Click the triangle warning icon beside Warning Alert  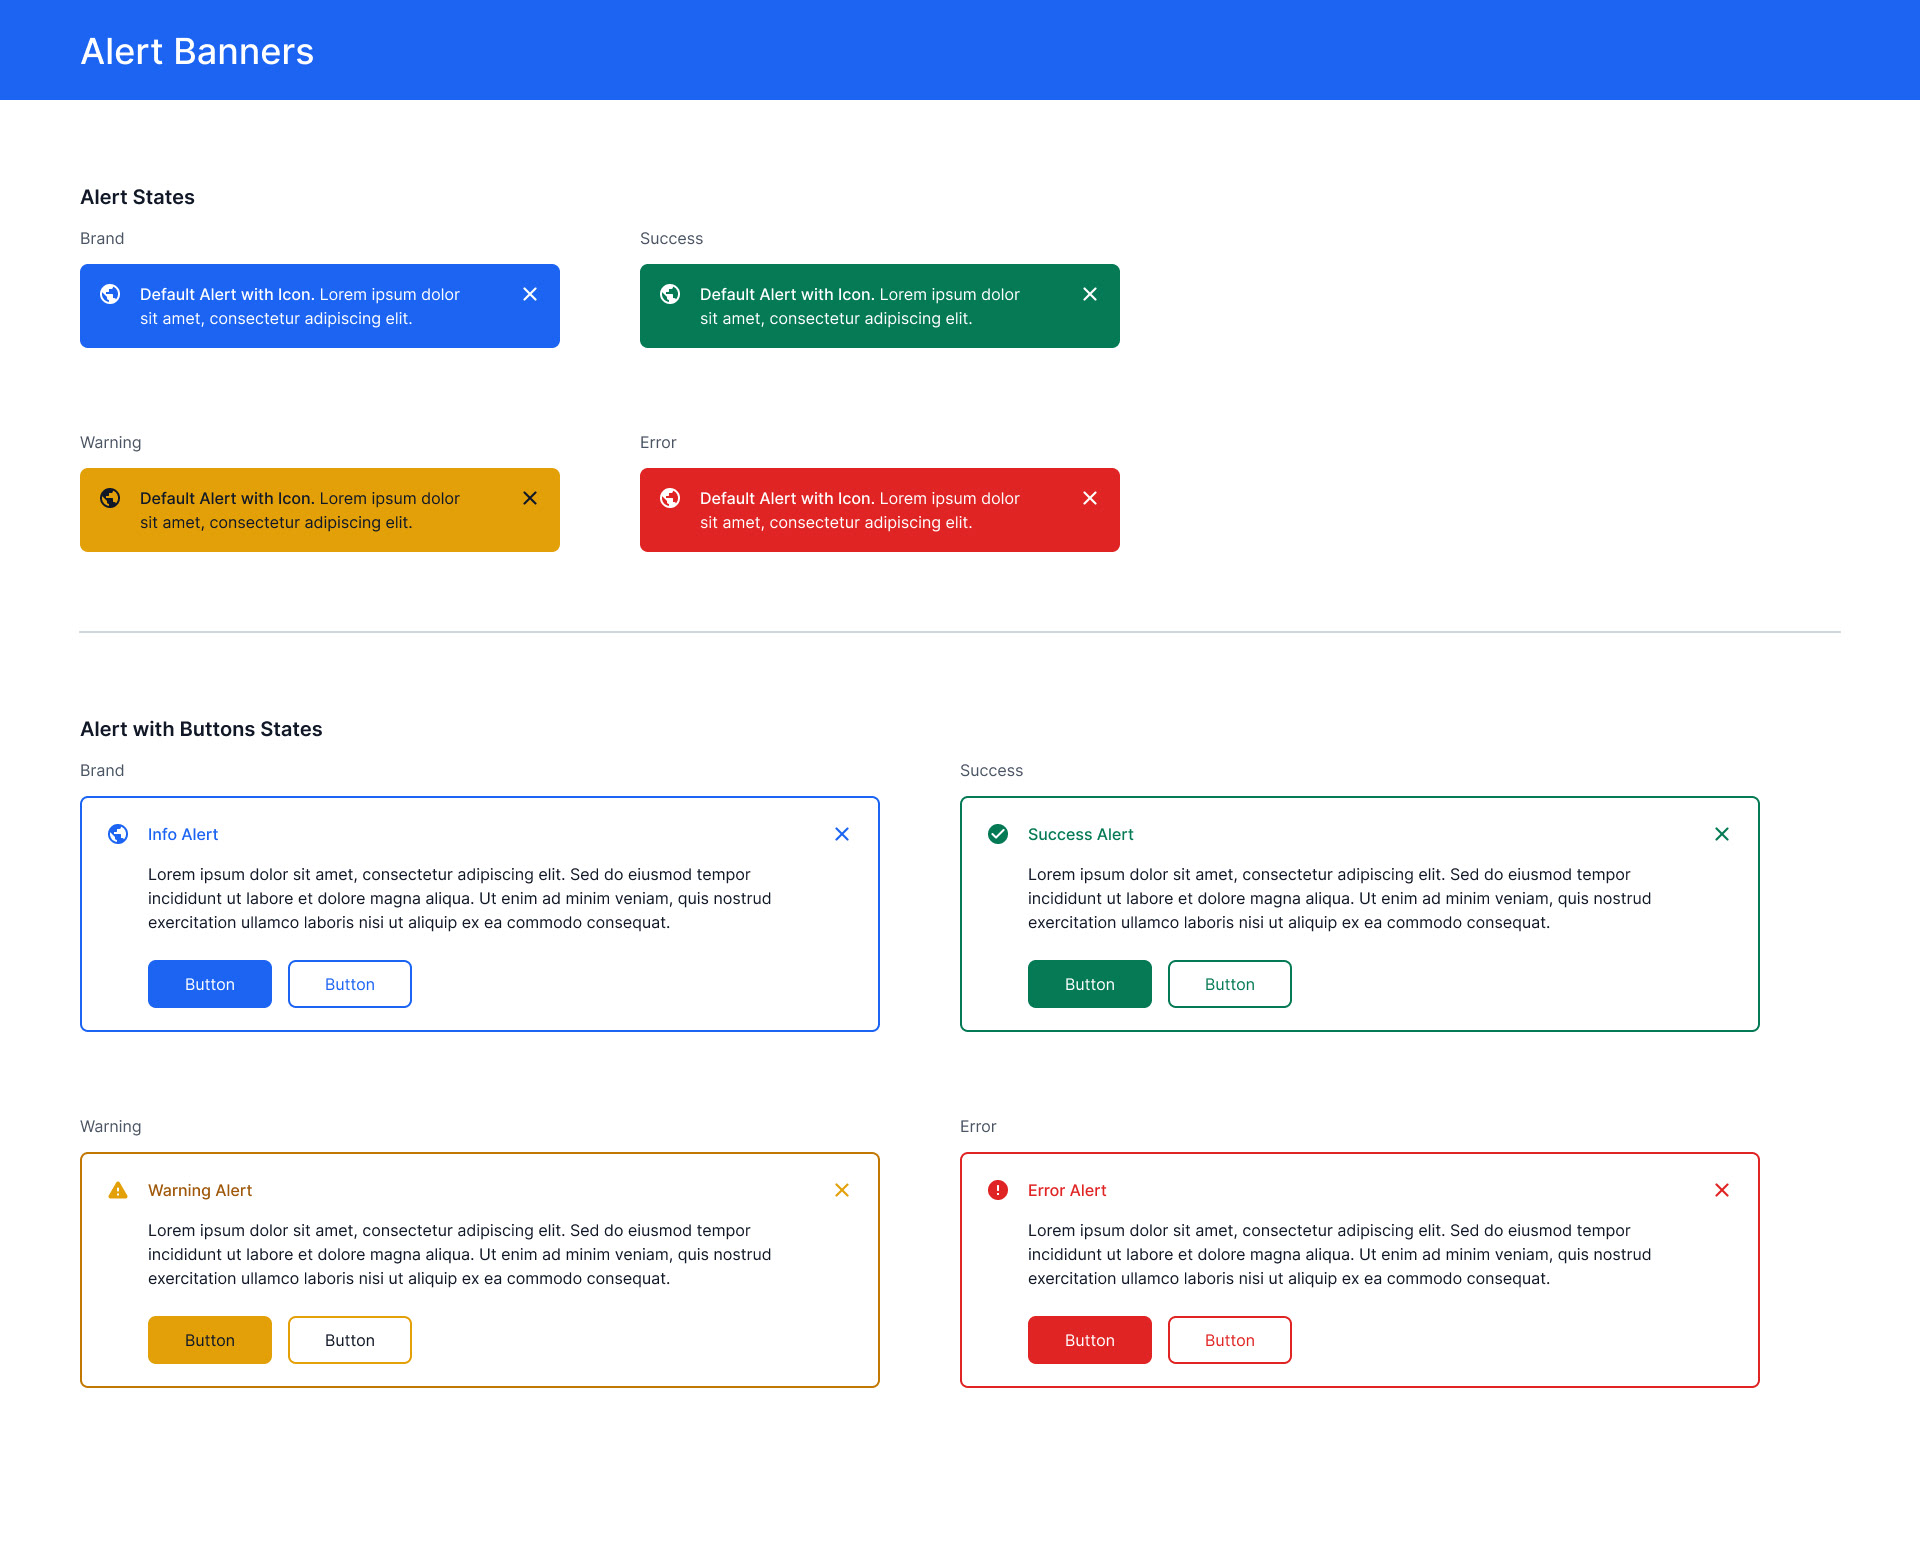coord(118,1190)
